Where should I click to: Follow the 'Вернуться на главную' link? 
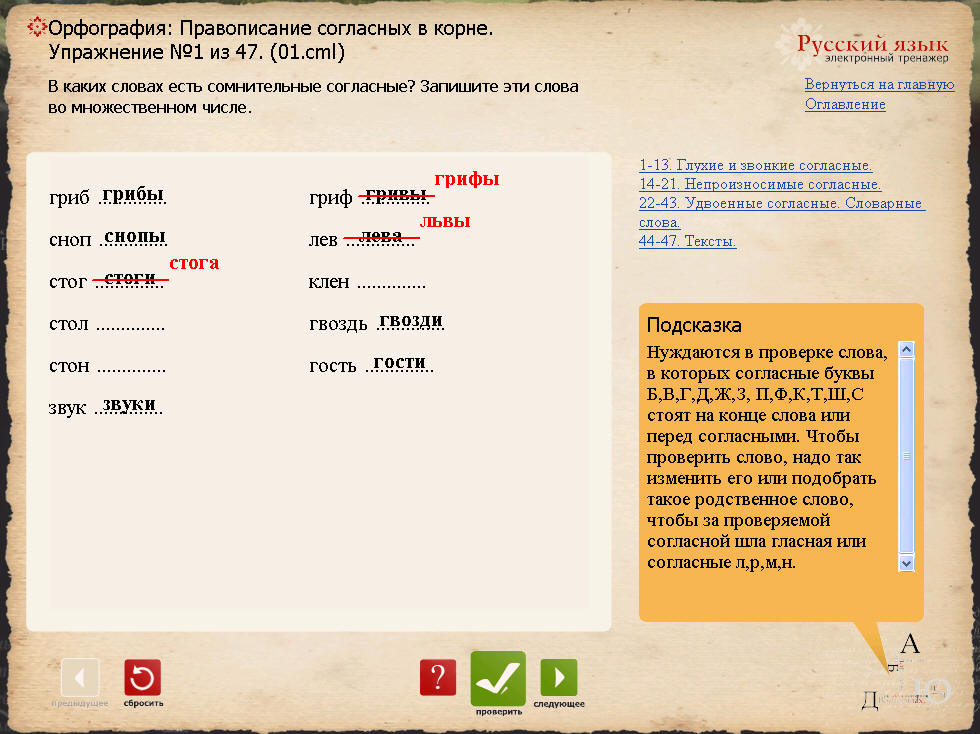[879, 85]
